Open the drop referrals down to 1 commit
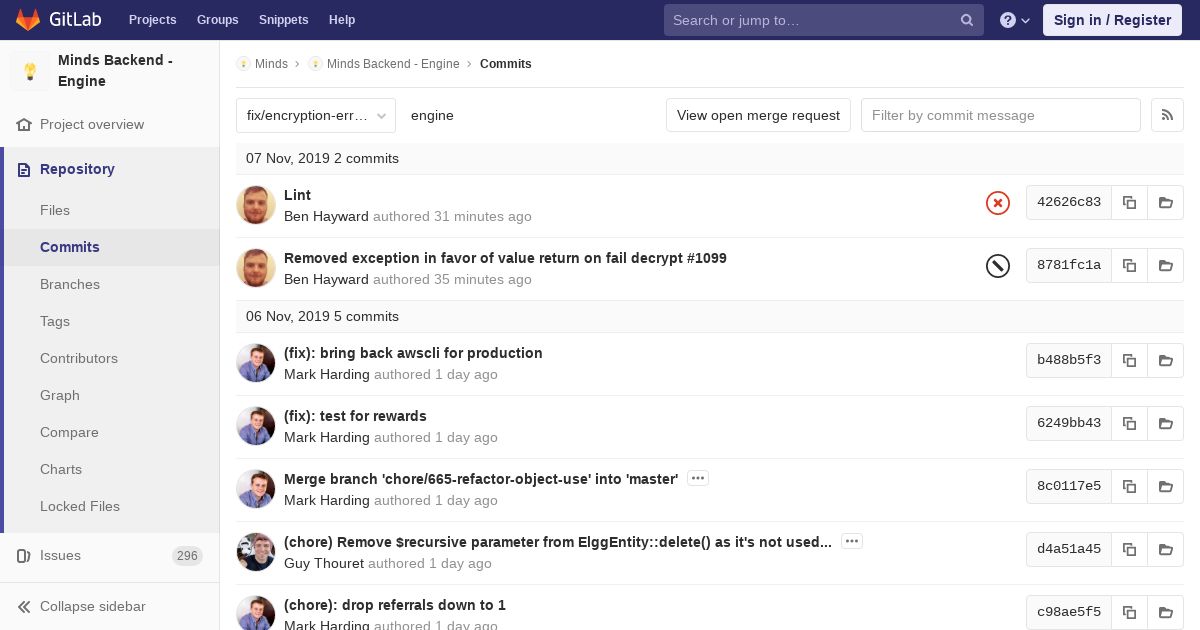The width and height of the screenshot is (1200, 630). 395,605
